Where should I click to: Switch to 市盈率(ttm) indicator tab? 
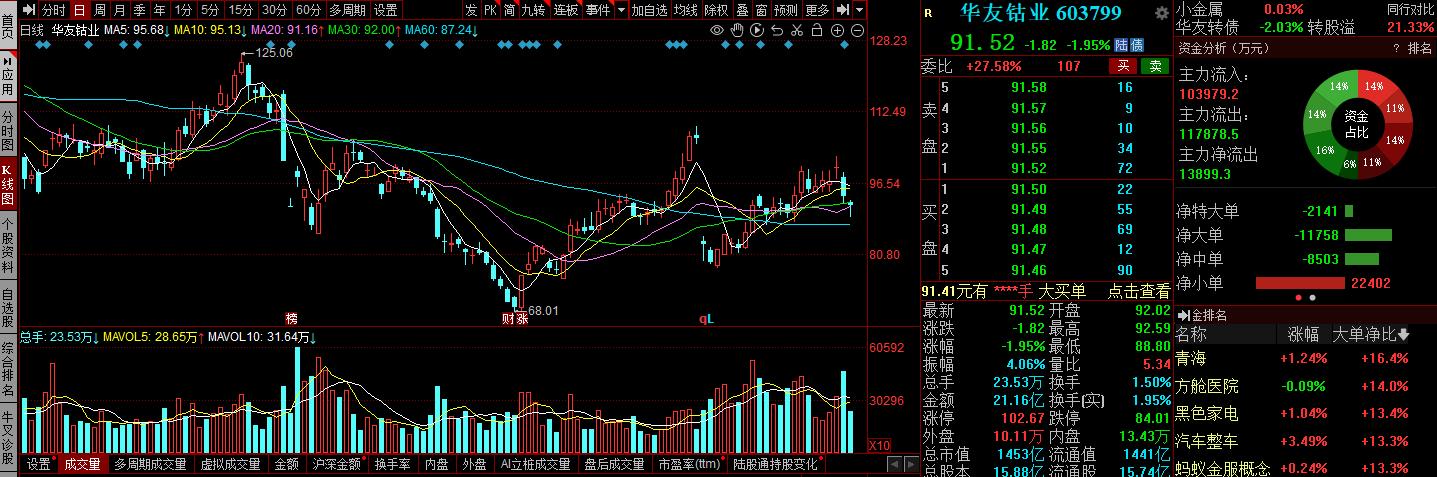(x=689, y=464)
